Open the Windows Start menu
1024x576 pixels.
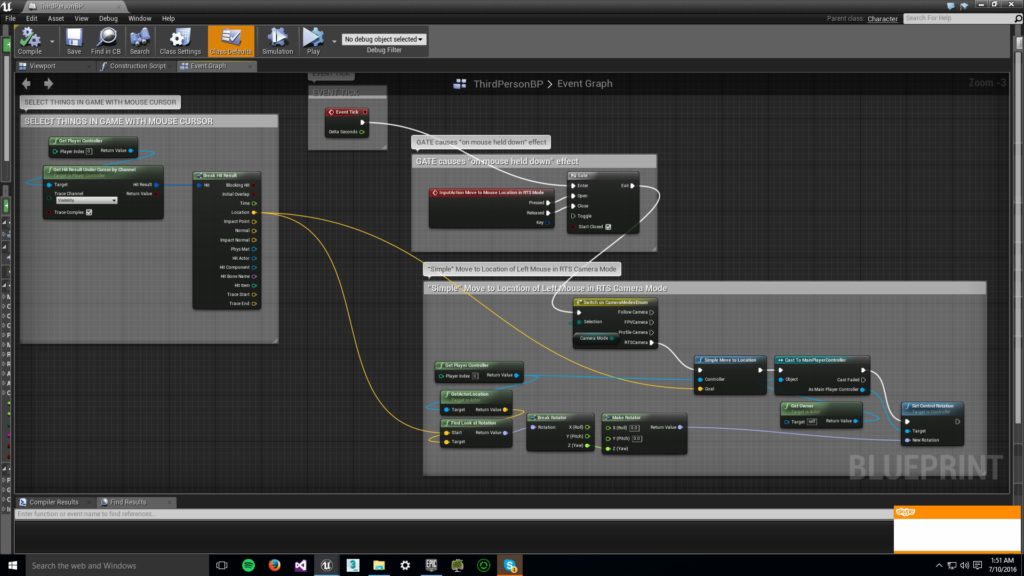12,565
